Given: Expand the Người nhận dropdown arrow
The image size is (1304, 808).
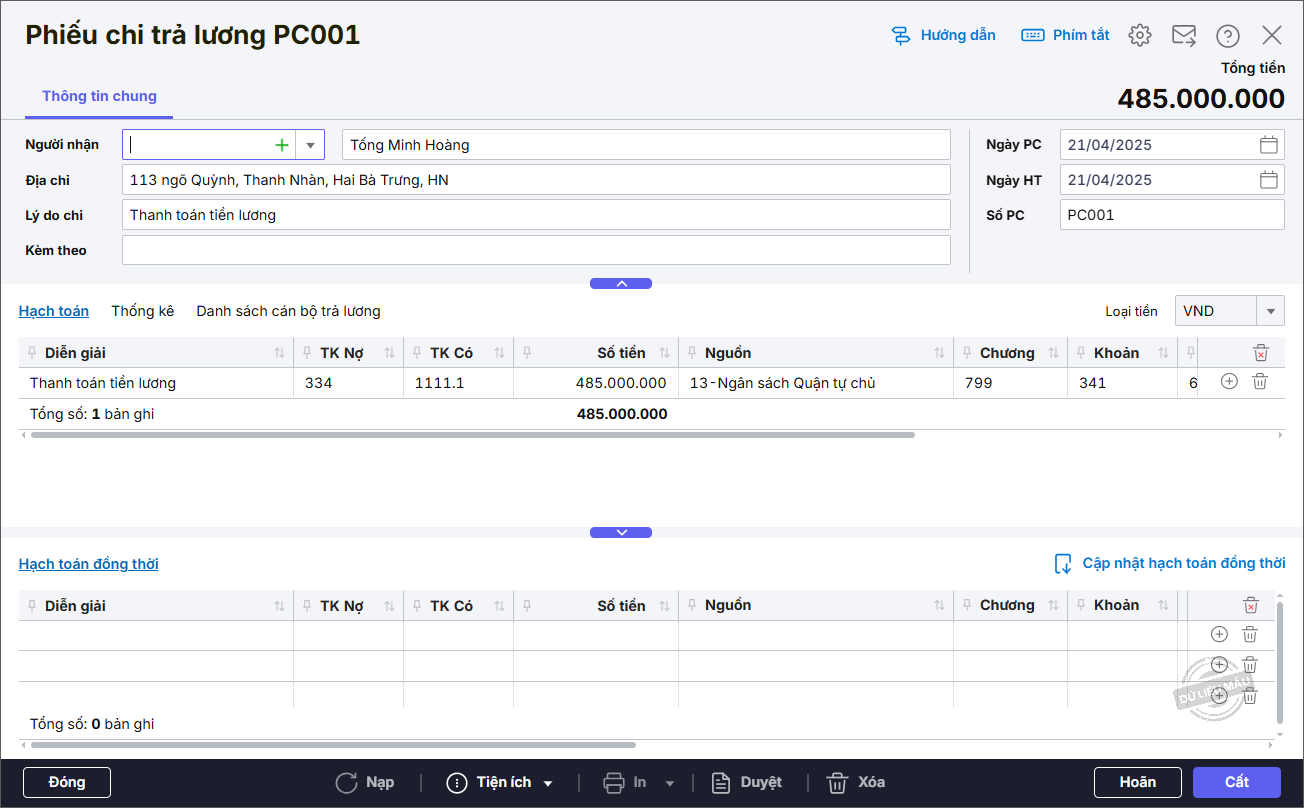Looking at the screenshot, I should coord(310,145).
